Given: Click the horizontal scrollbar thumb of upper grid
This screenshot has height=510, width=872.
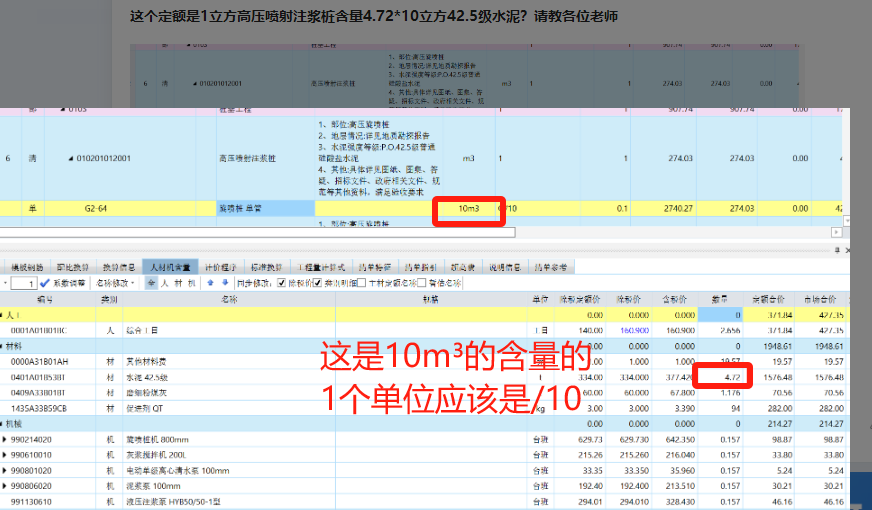Looking at the screenshot, I should click(257, 232).
